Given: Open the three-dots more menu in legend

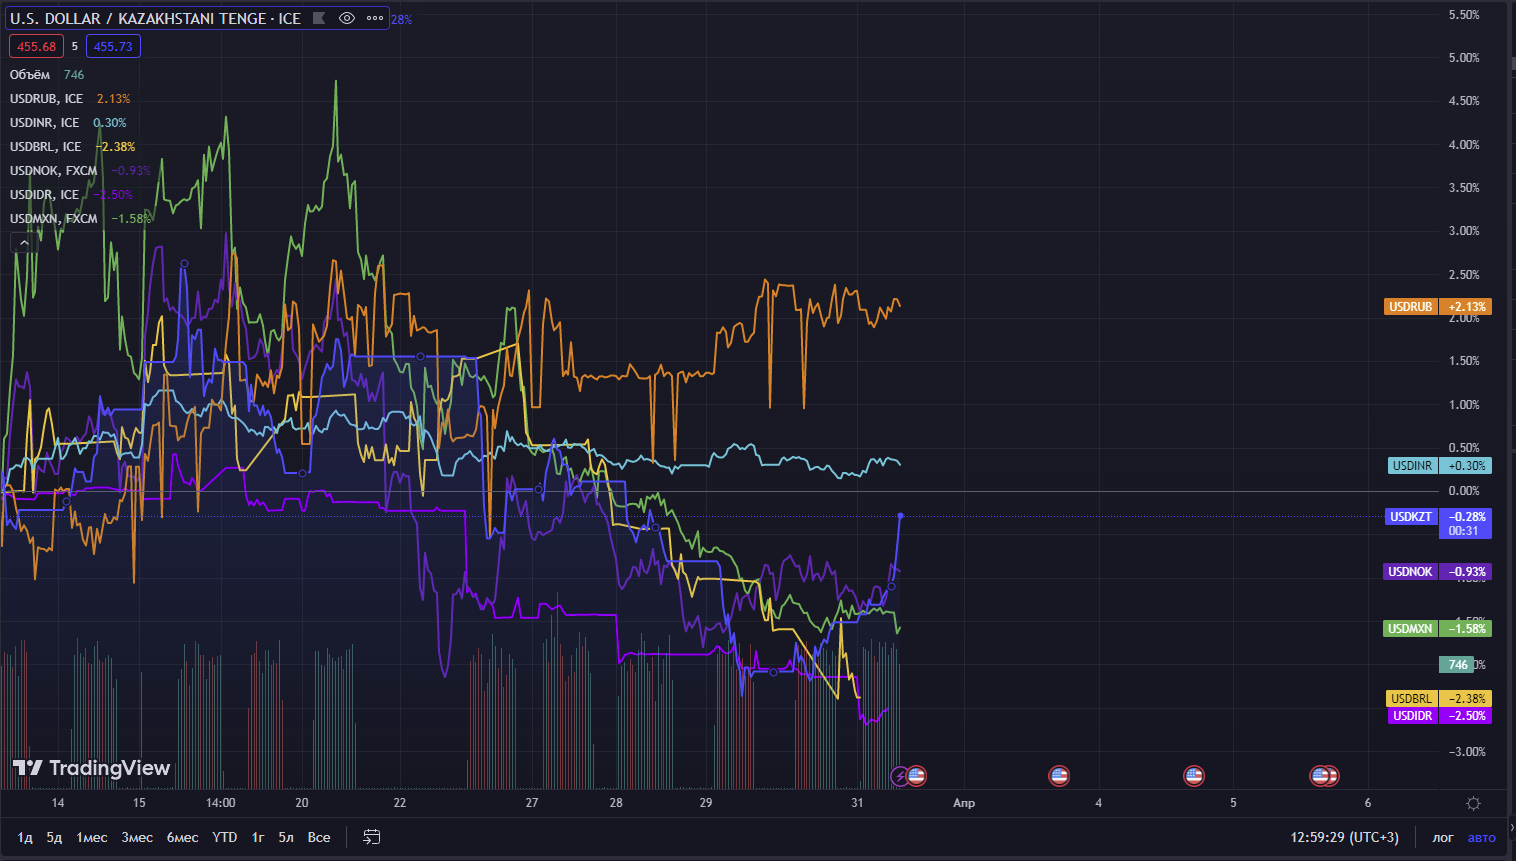Looking at the screenshot, I should pos(375,18).
